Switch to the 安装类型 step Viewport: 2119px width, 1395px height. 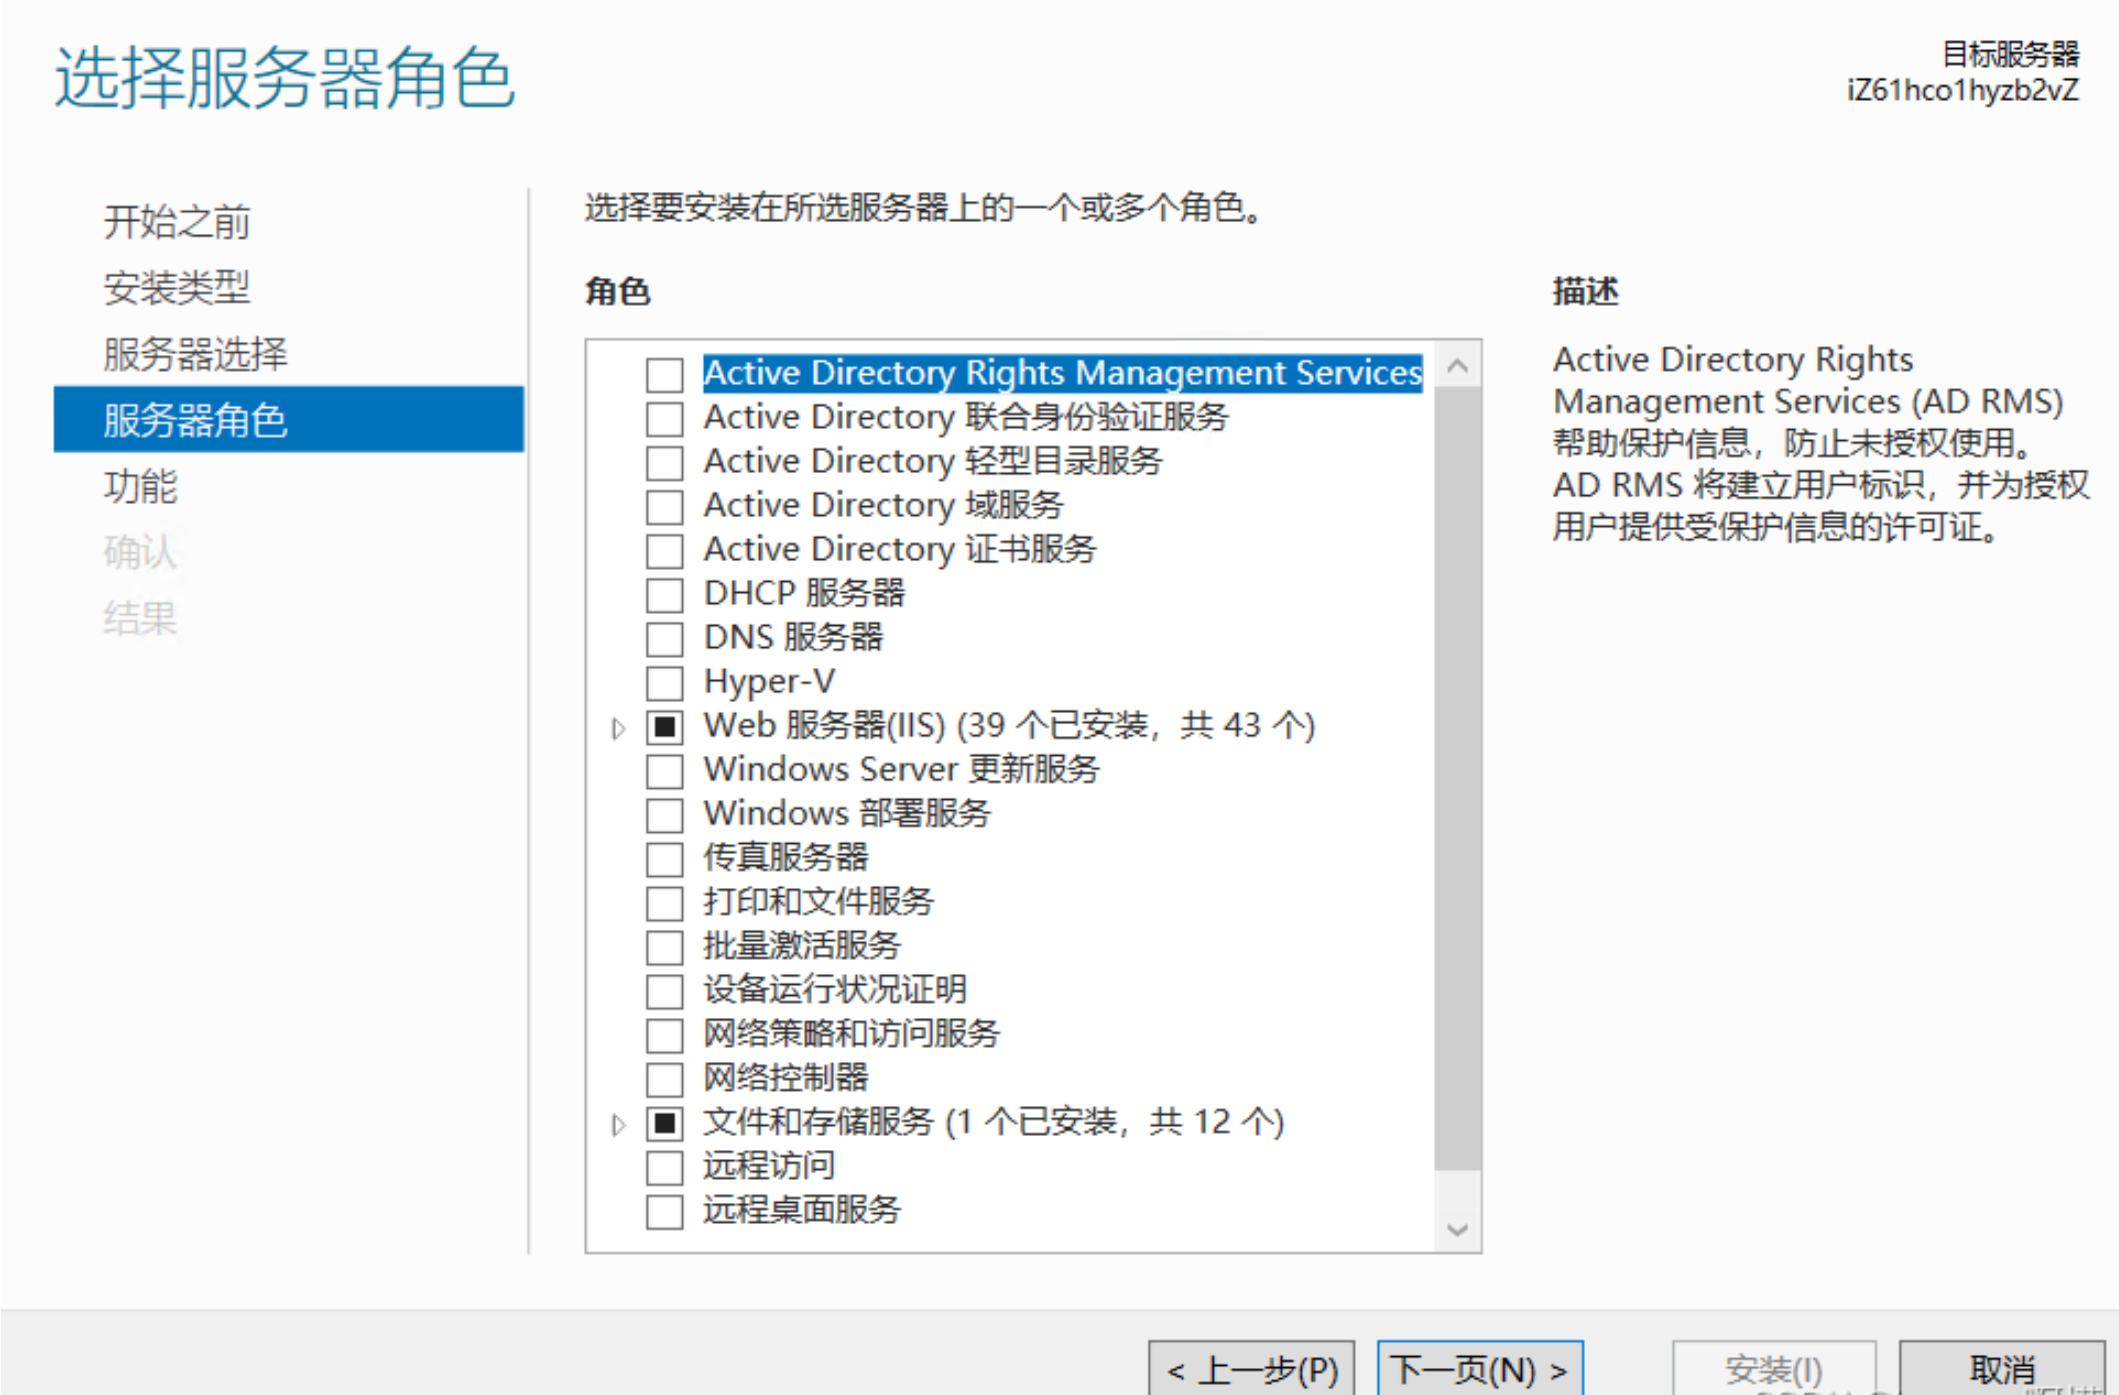tap(176, 289)
